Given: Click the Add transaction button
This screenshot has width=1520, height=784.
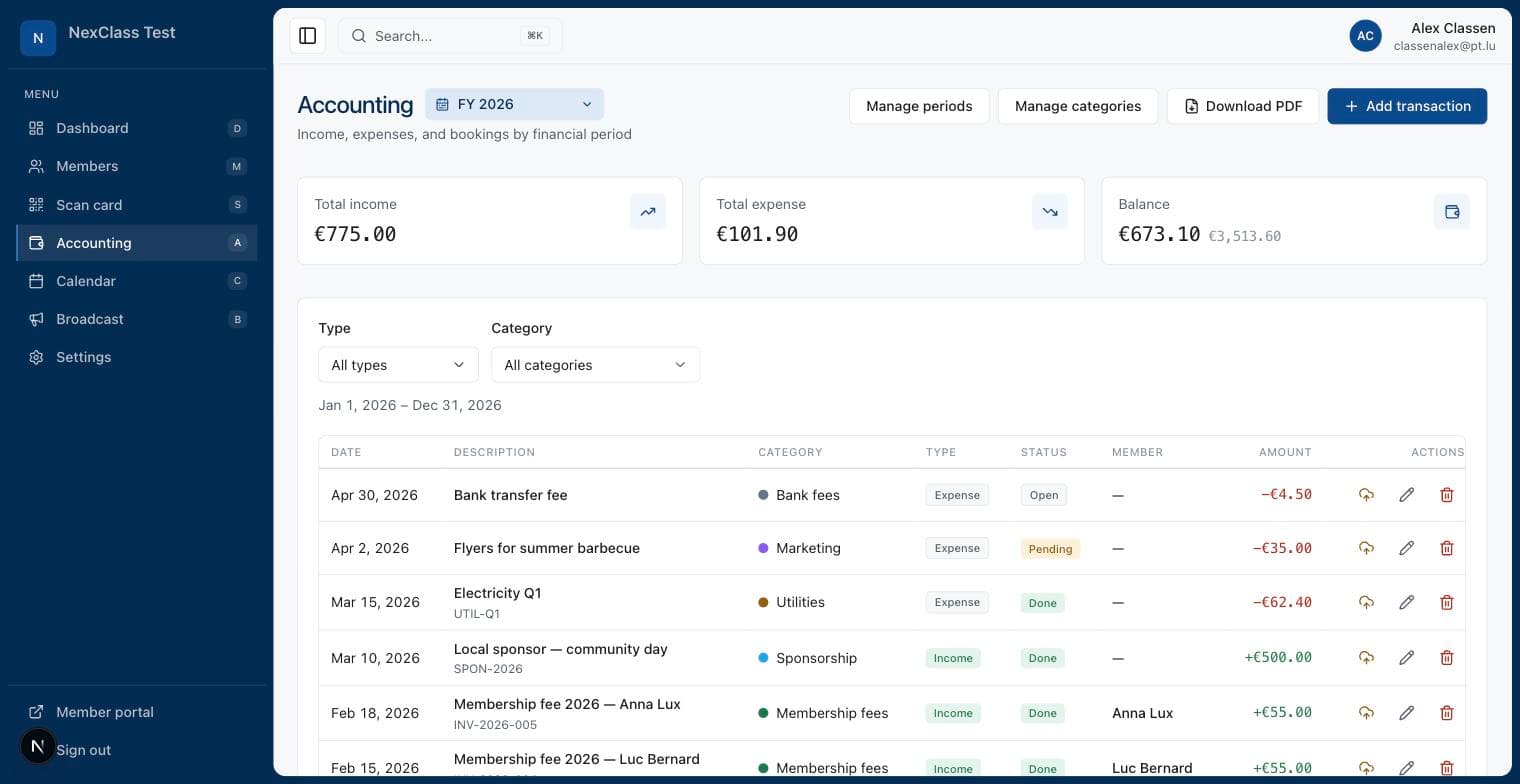Looking at the screenshot, I should point(1407,106).
